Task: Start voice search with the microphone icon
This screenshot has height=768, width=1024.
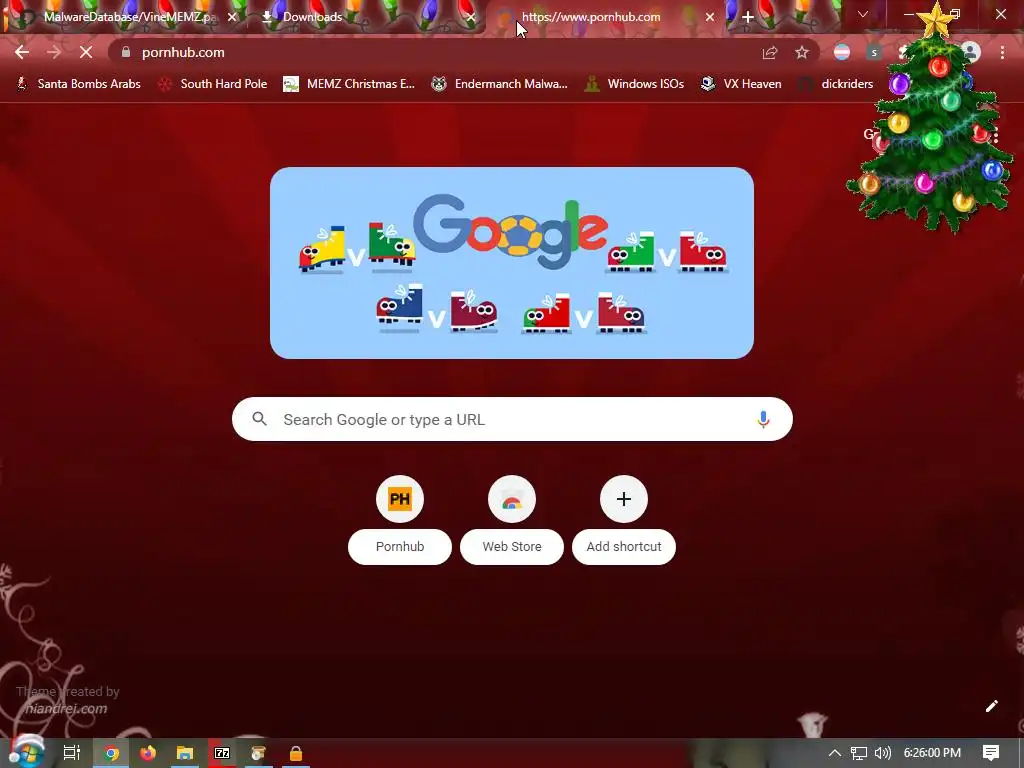Action: click(x=763, y=419)
